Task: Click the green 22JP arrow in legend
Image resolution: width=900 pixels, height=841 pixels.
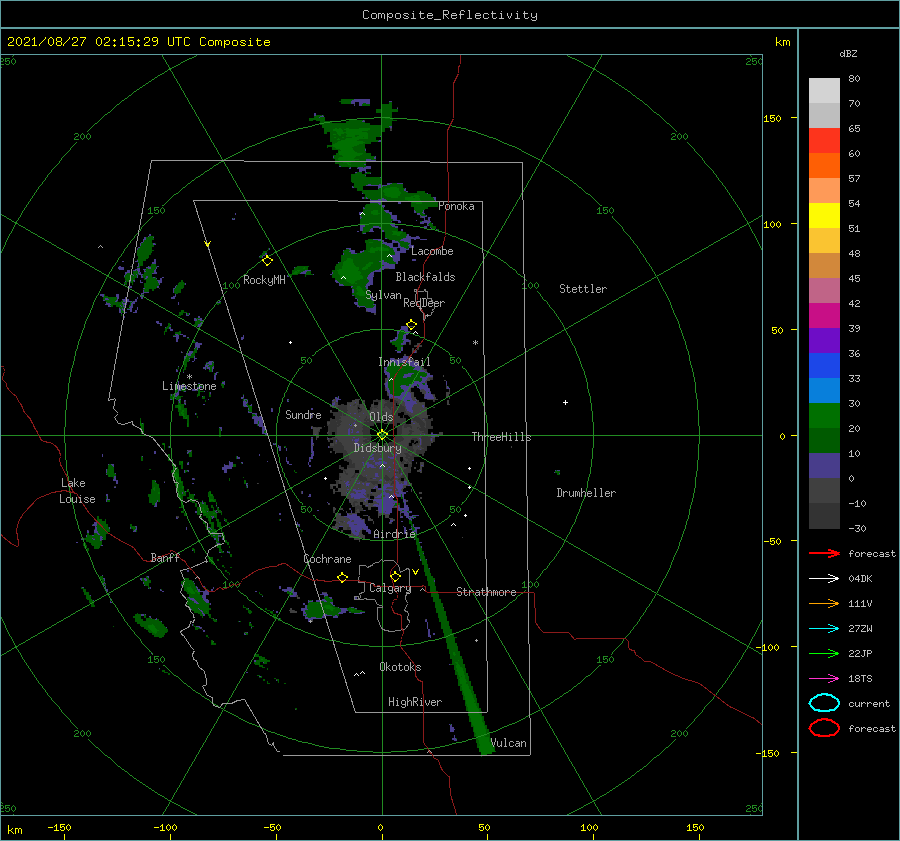Action: click(824, 653)
